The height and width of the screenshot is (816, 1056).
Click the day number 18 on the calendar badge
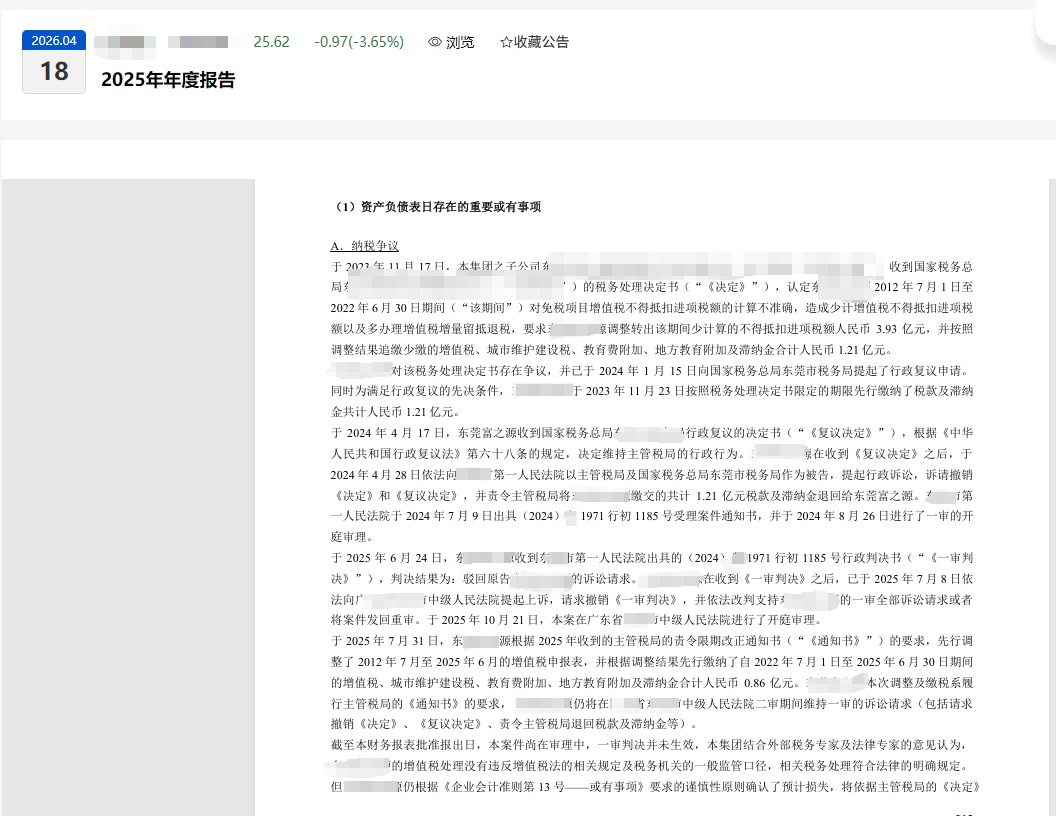point(54,71)
